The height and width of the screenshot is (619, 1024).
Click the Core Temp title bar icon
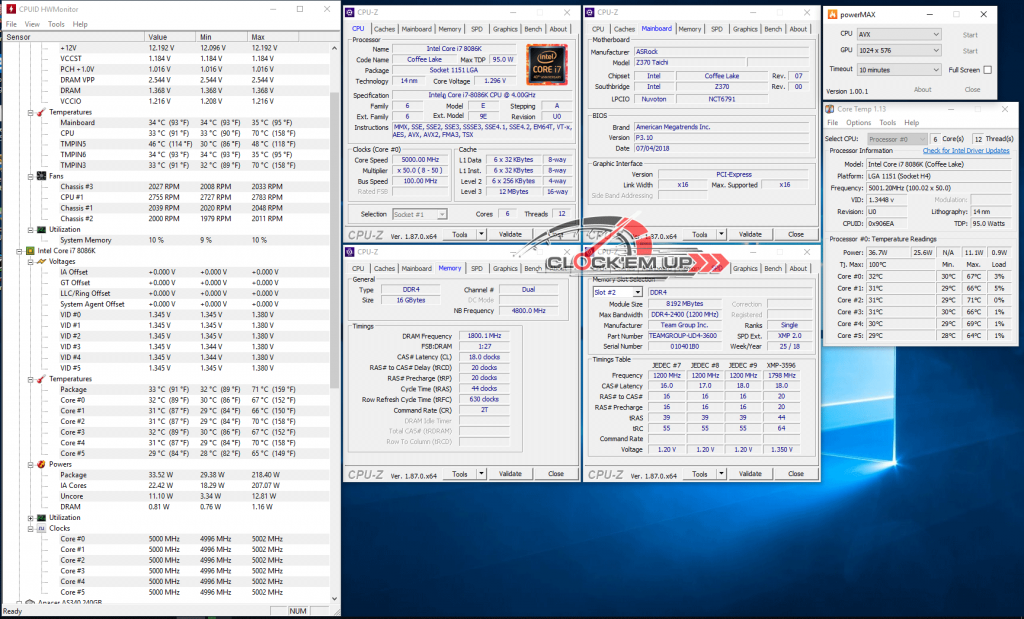(x=831, y=107)
